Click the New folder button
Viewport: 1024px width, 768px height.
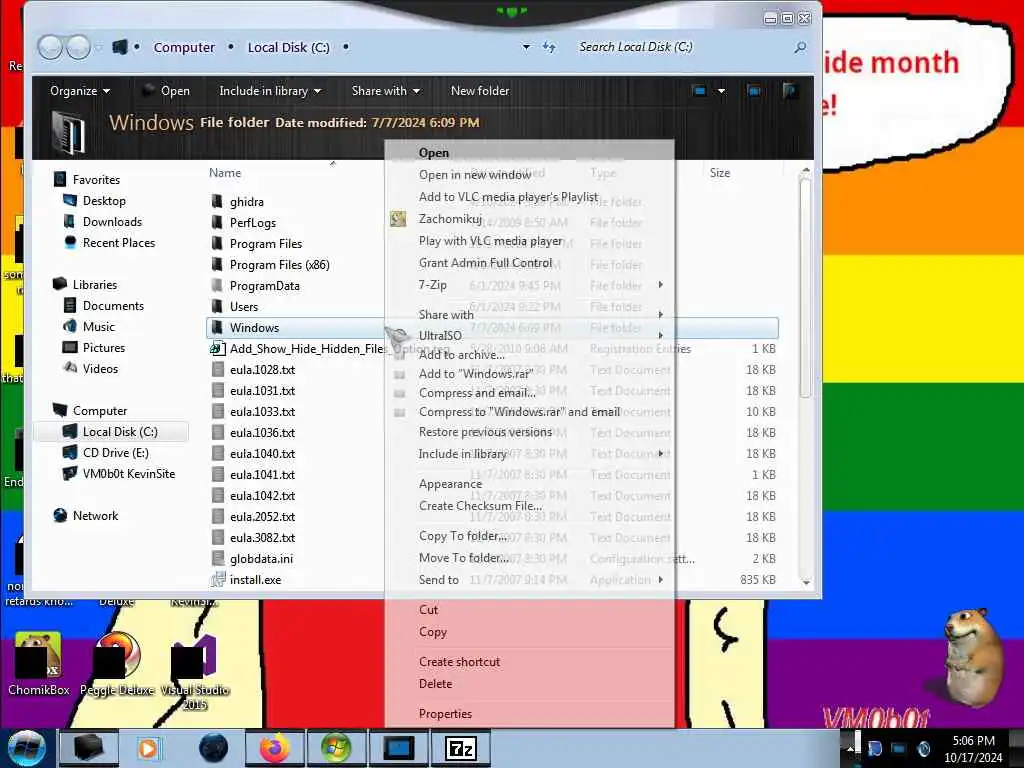pos(480,91)
